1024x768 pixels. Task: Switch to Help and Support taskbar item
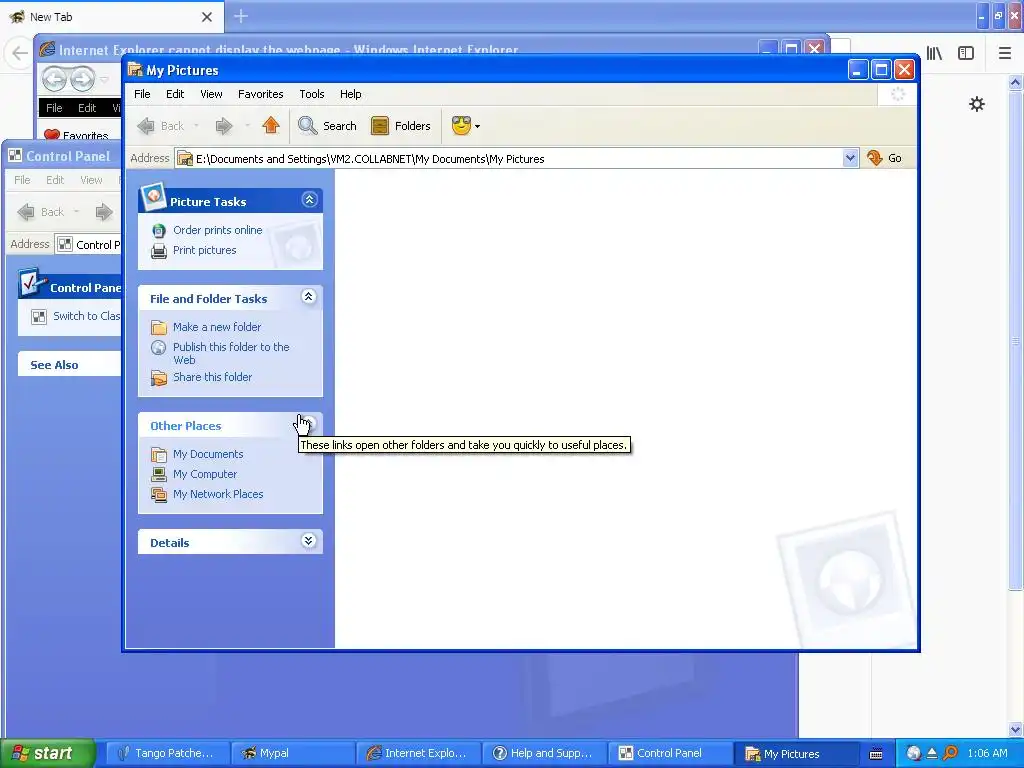coord(545,753)
